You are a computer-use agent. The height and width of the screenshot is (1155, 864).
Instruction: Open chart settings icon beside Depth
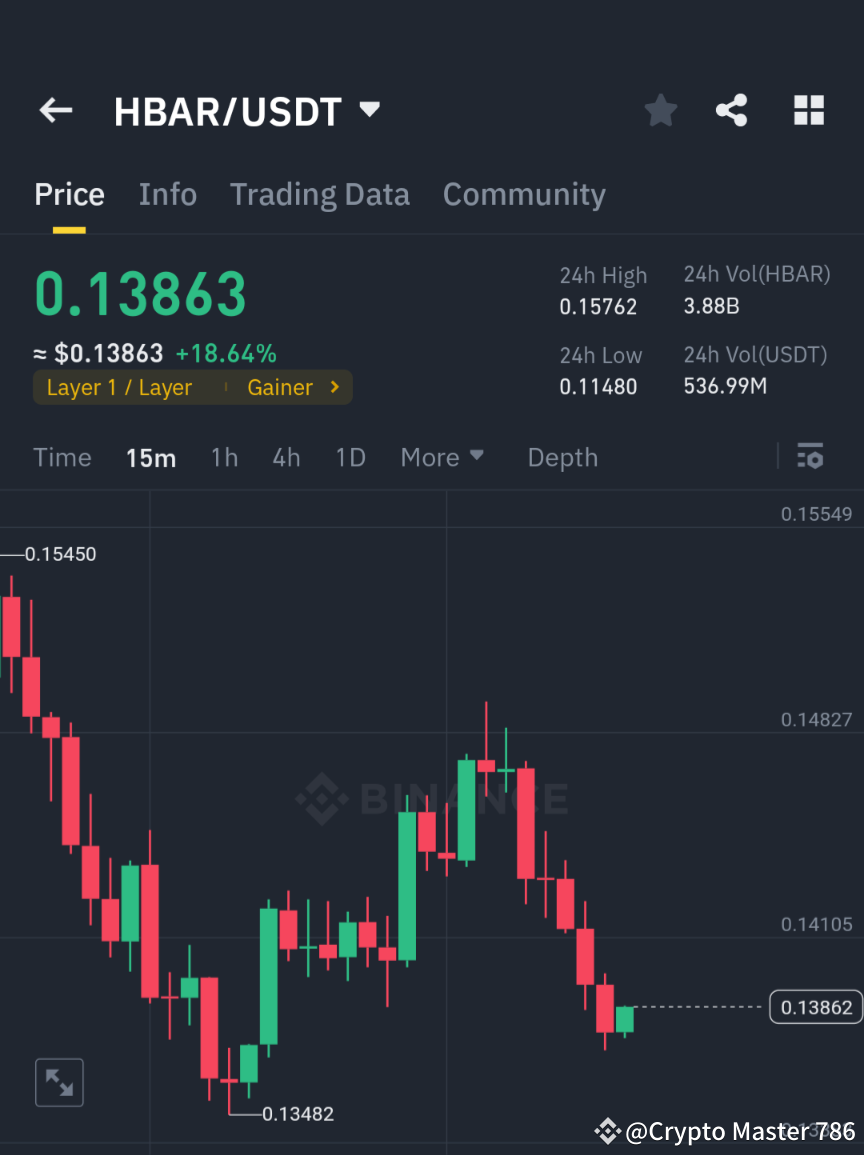click(x=811, y=457)
